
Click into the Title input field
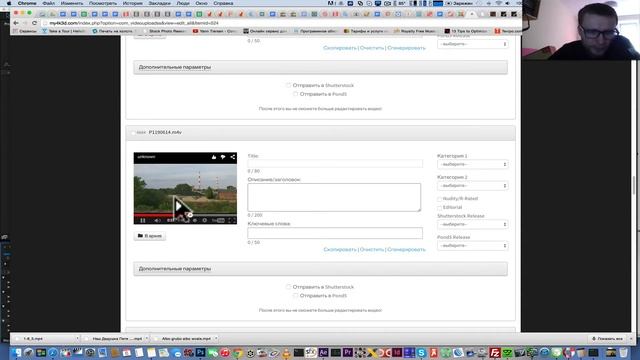pos(335,164)
